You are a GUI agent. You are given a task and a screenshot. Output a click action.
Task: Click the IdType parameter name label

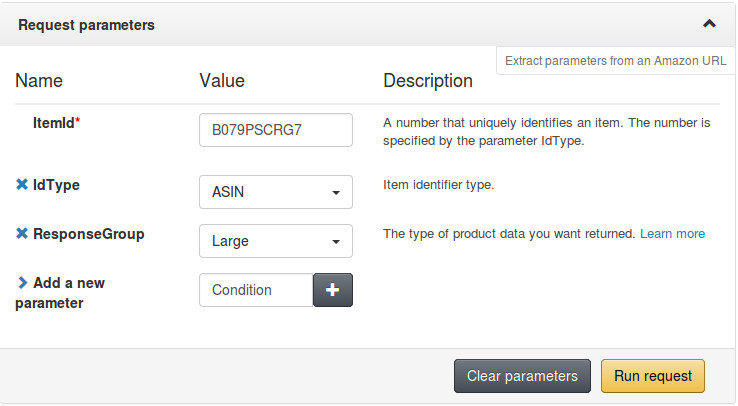click(56, 185)
